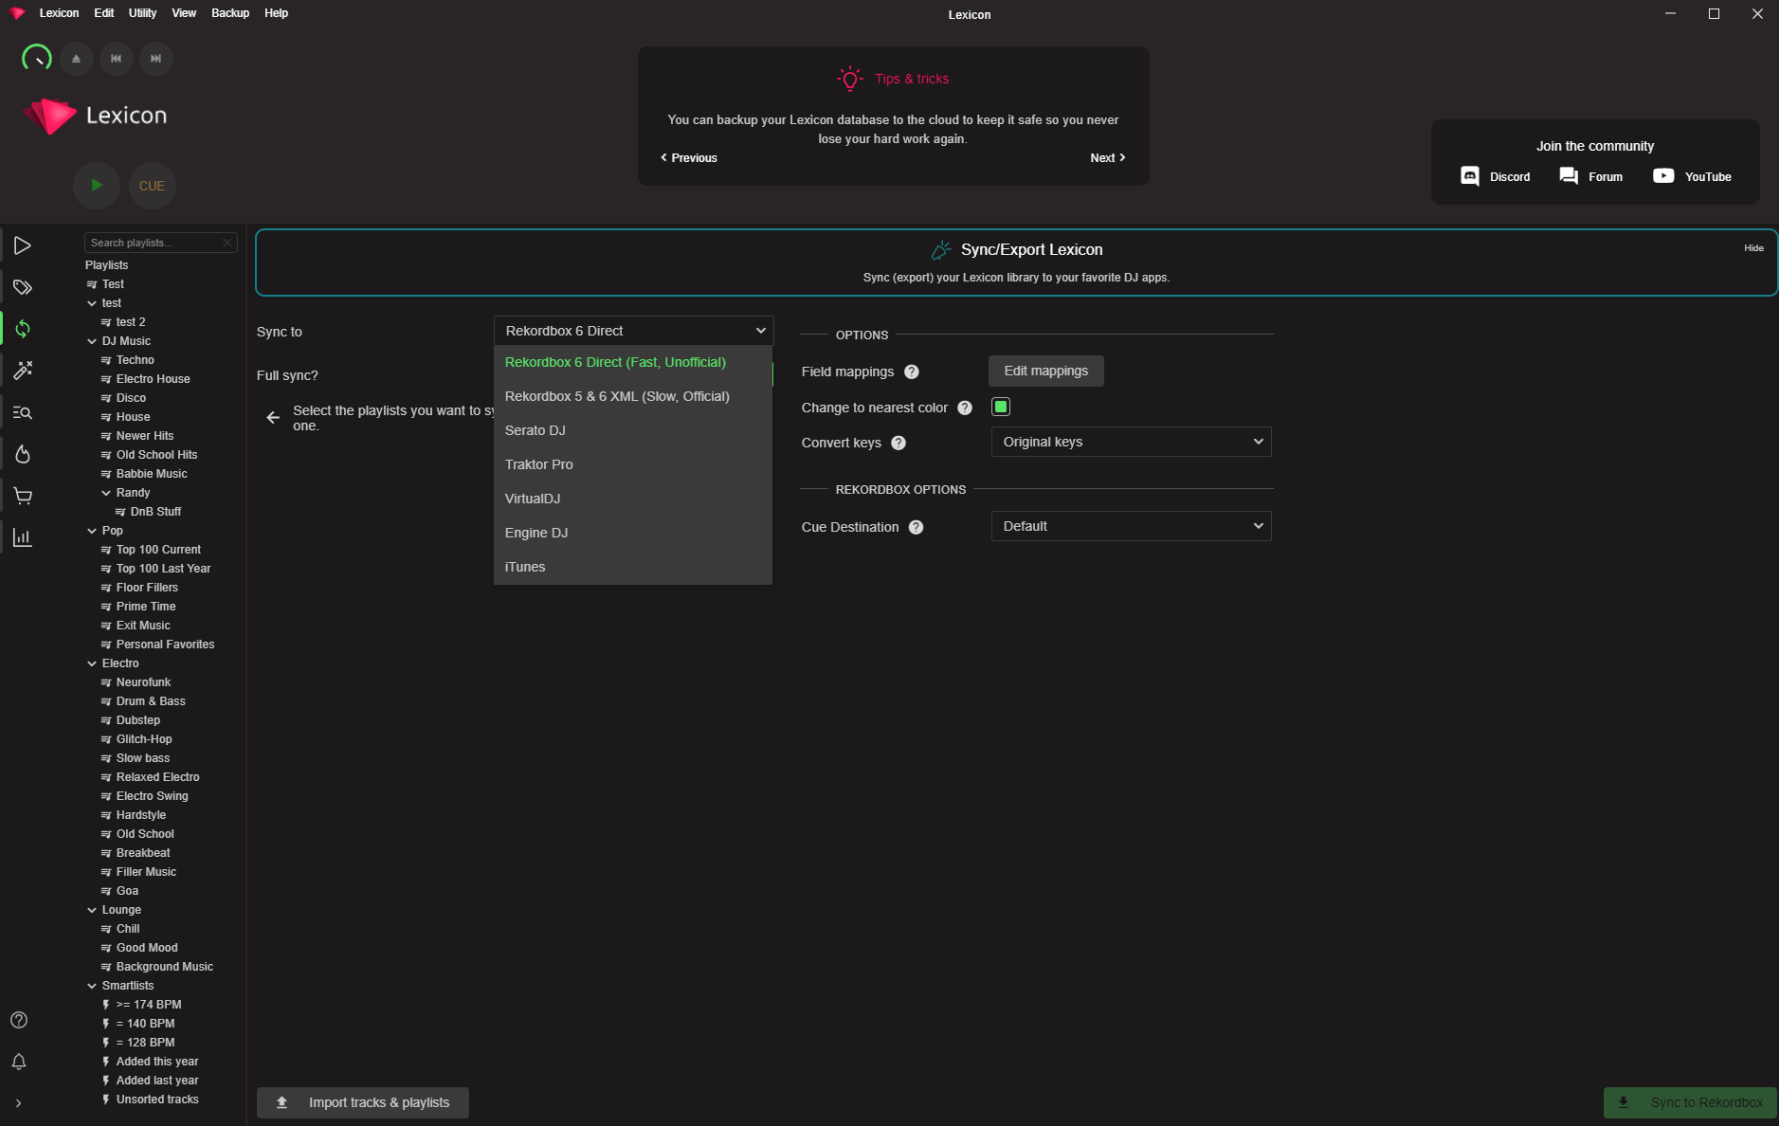Open the Forum community link
The image size is (1779, 1126).
click(1591, 176)
